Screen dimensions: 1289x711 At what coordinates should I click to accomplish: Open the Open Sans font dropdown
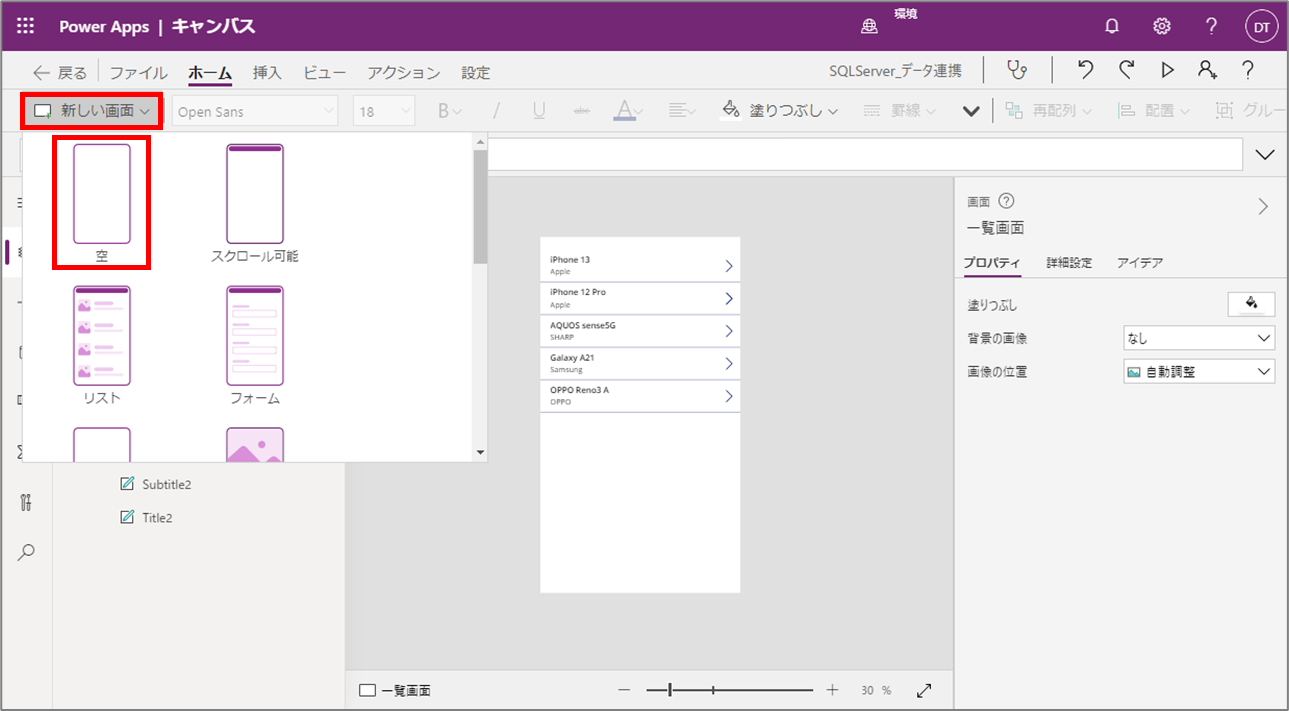(255, 111)
